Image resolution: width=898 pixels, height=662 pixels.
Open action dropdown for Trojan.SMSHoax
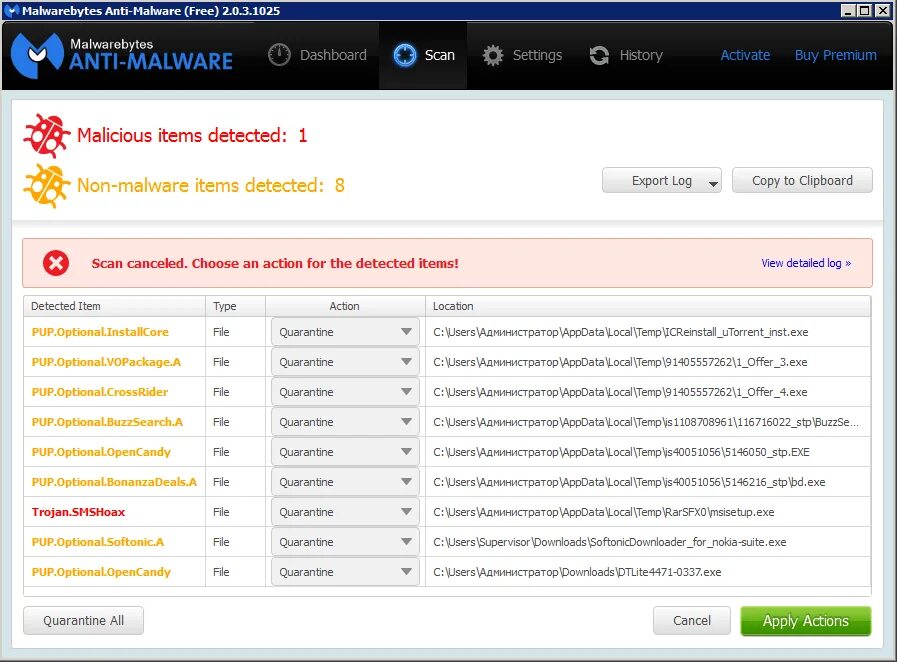(x=345, y=512)
